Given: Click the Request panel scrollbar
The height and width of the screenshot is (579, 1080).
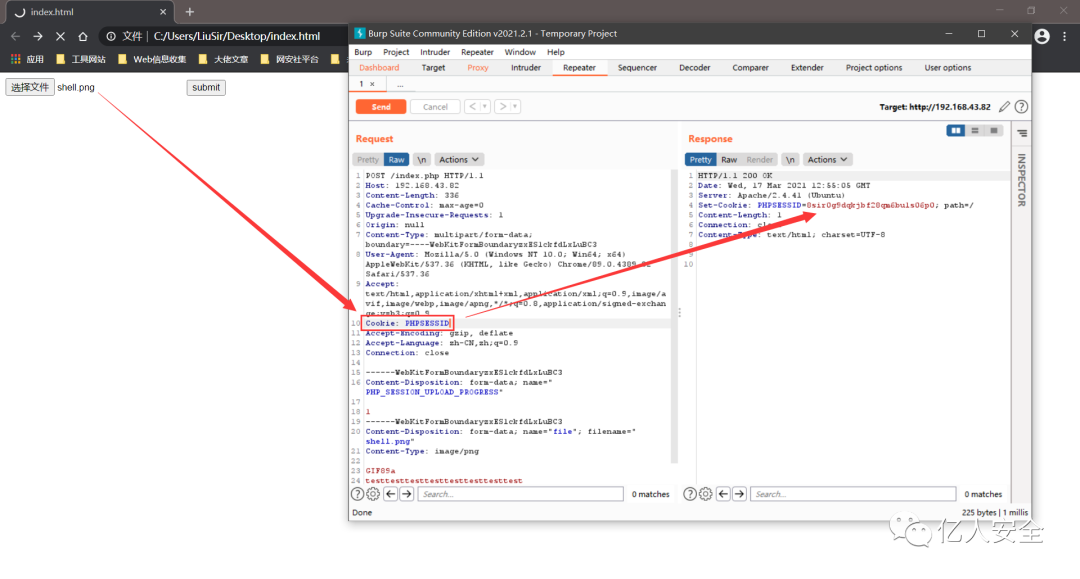Looking at the screenshot, I should pos(674,317).
